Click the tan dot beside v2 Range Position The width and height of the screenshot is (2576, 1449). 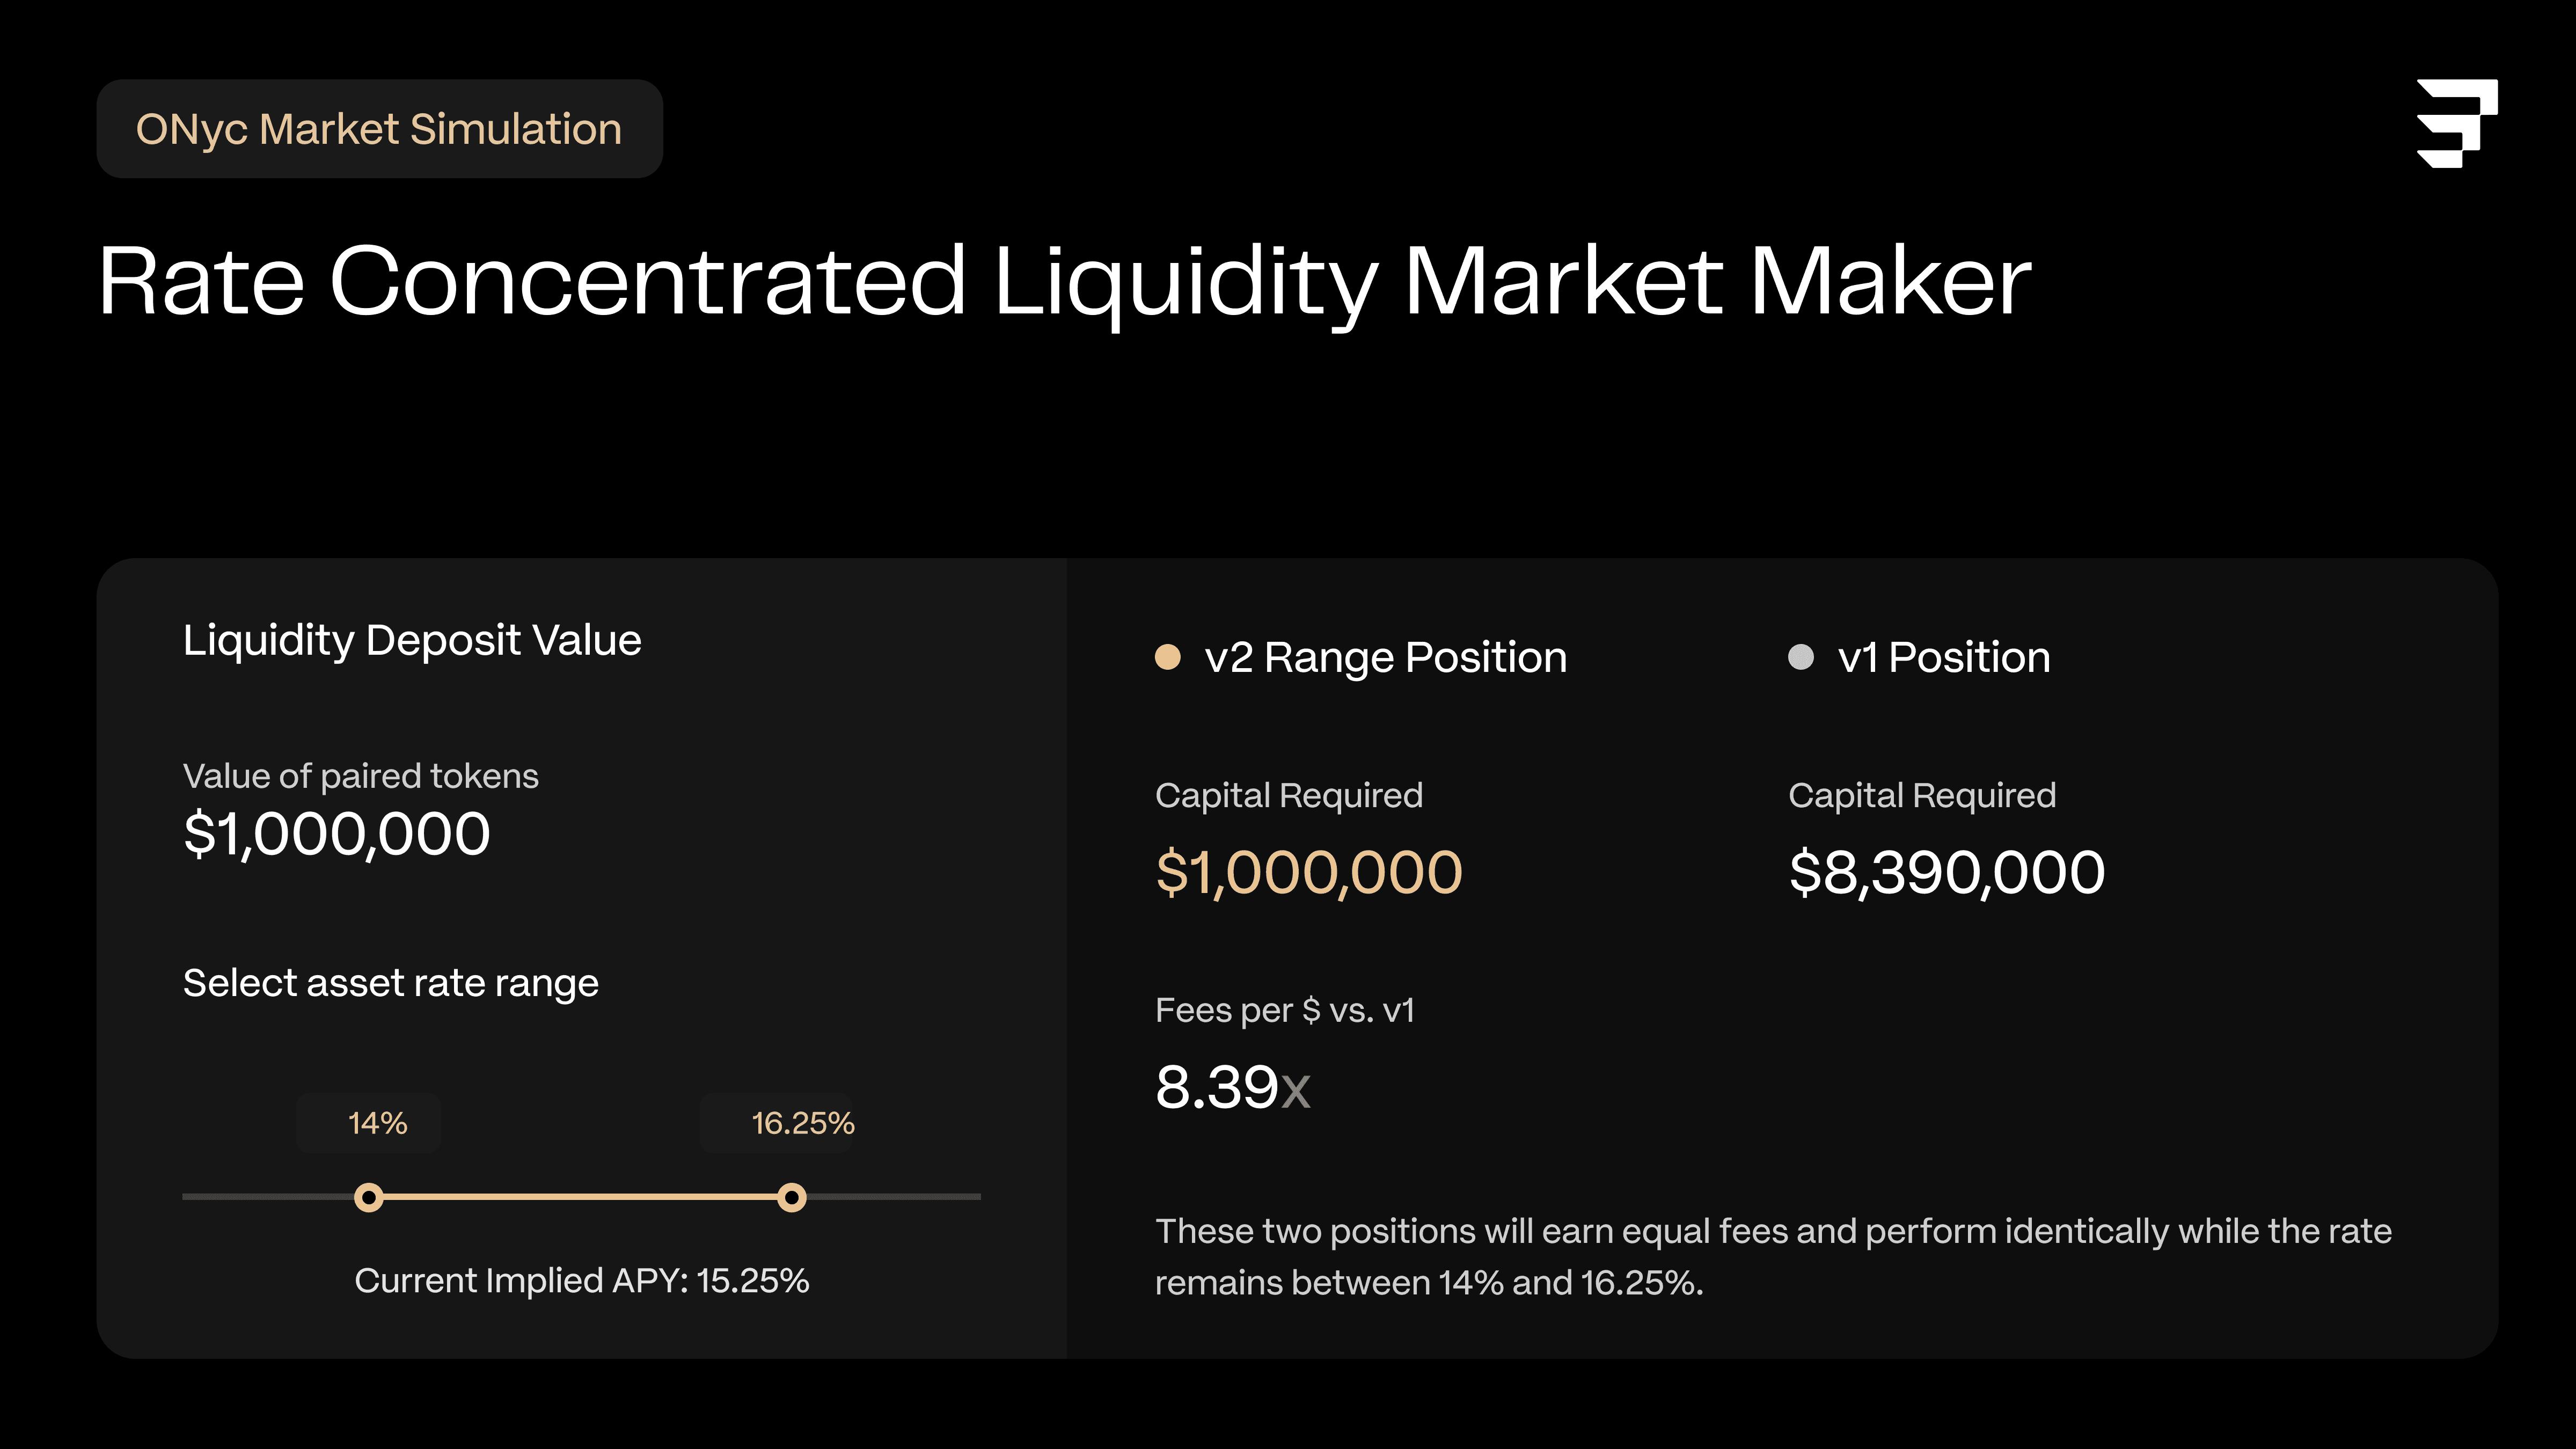pyautogui.click(x=1167, y=657)
